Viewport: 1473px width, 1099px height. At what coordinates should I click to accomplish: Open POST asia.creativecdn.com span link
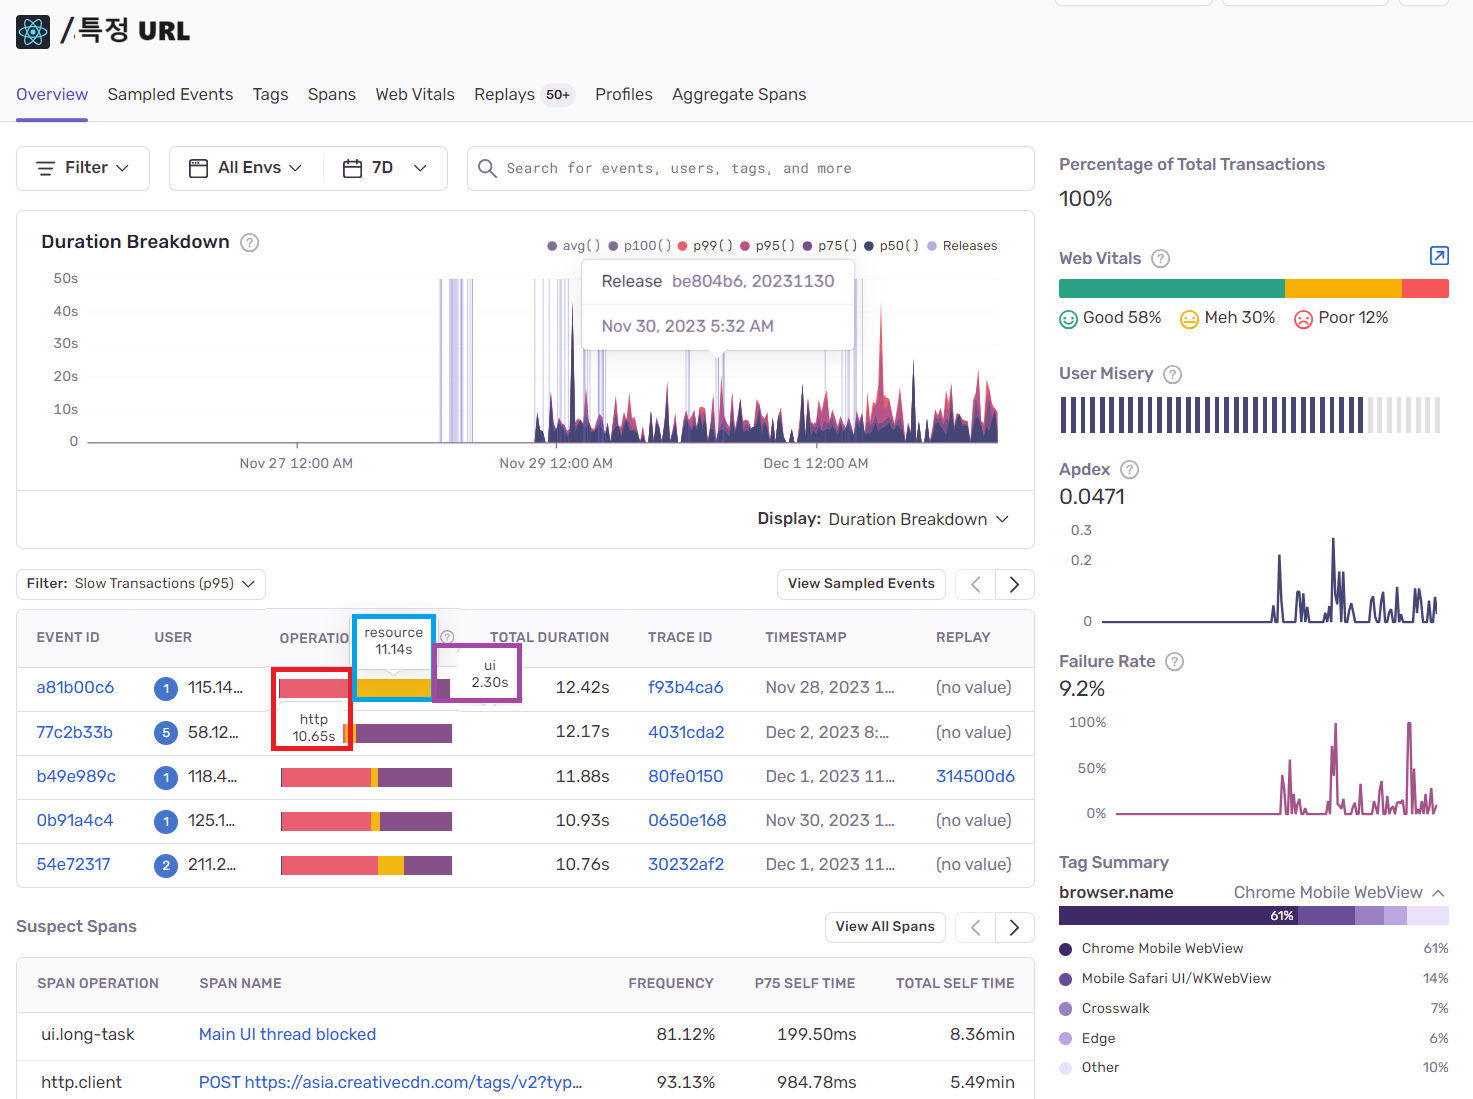click(390, 1083)
